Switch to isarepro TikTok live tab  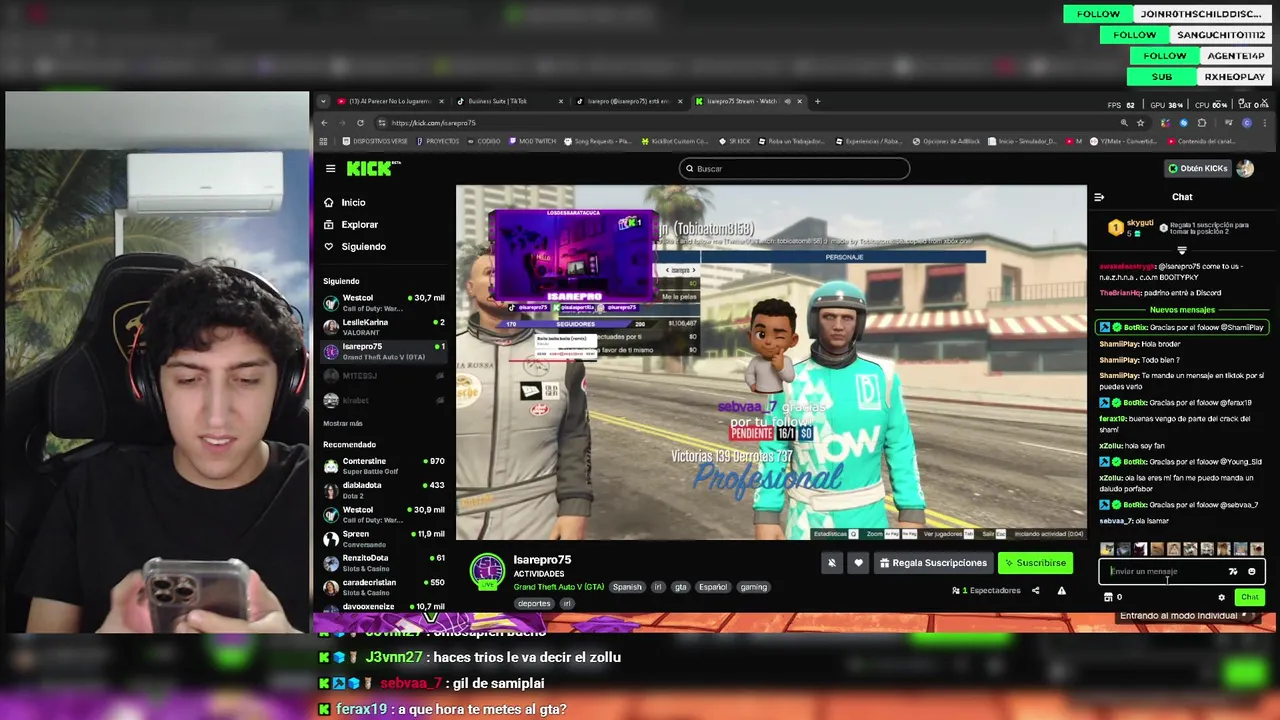click(628, 101)
